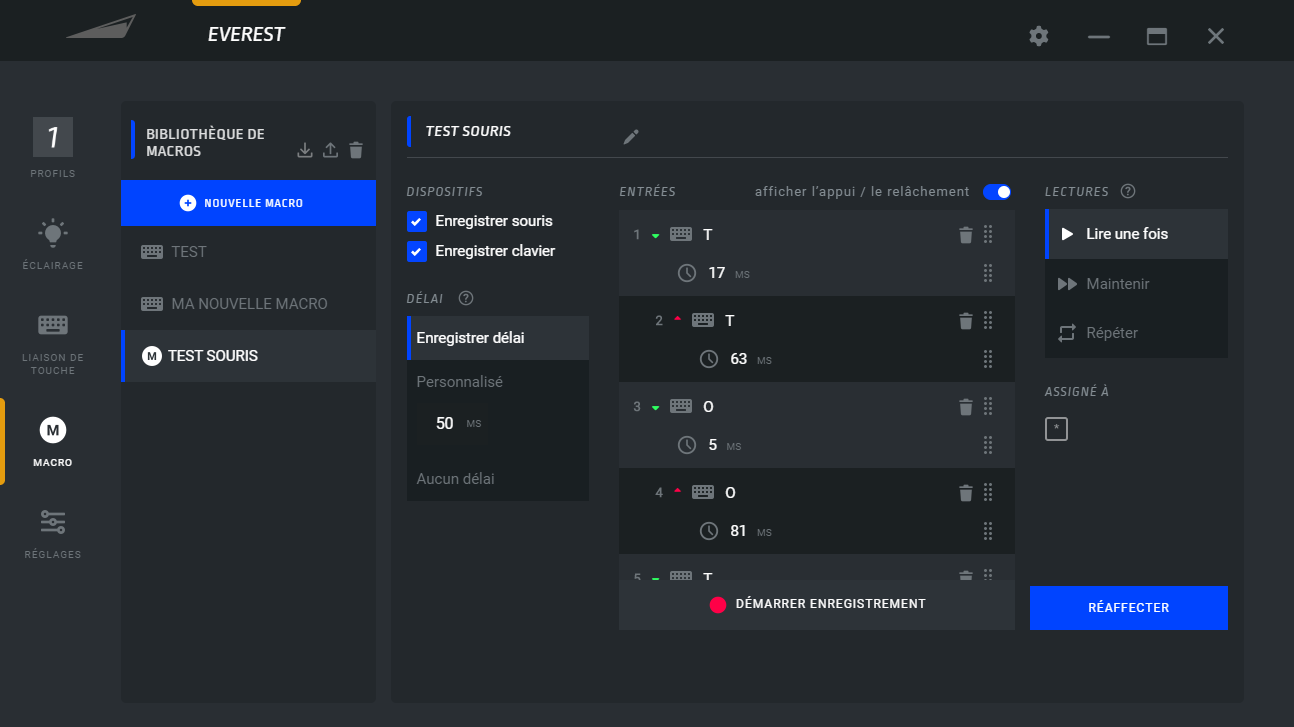Click the RÉAFFECTER button
This screenshot has height=727, width=1294.
click(1128, 608)
